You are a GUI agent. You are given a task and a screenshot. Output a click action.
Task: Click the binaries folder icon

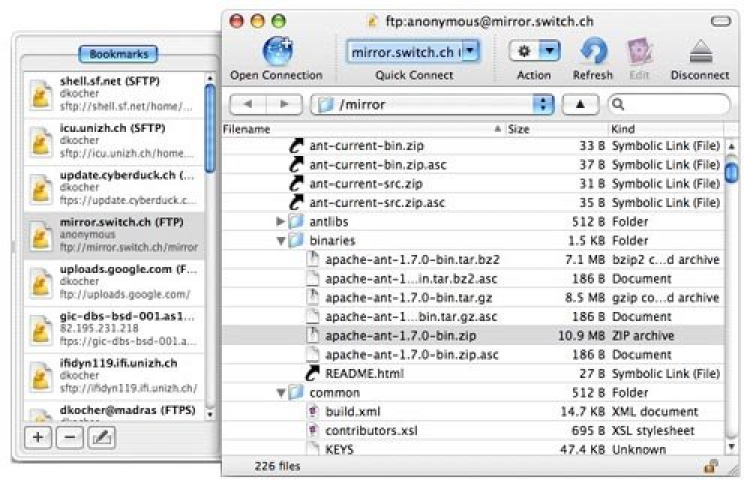pyautogui.click(x=297, y=241)
